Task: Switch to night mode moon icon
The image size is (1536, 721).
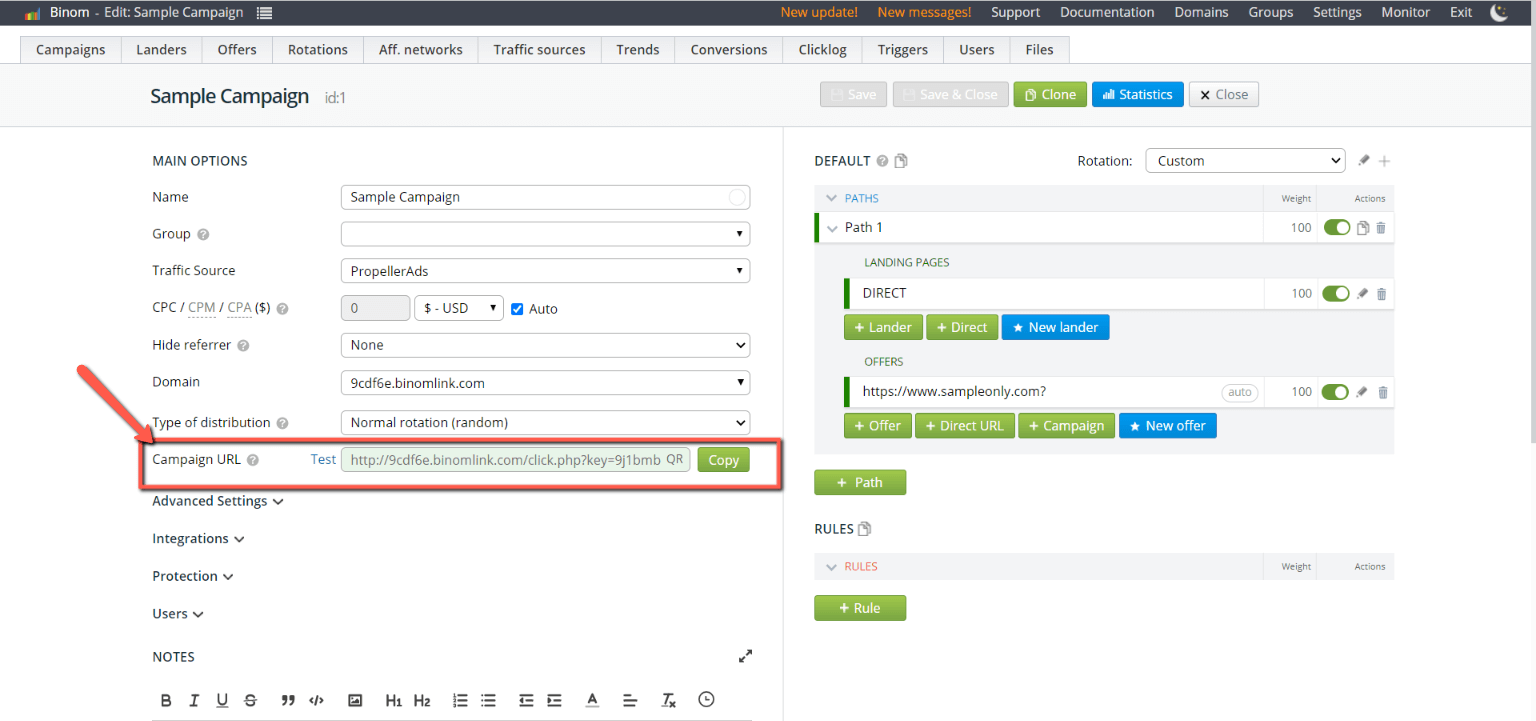Action: click(1499, 12)
